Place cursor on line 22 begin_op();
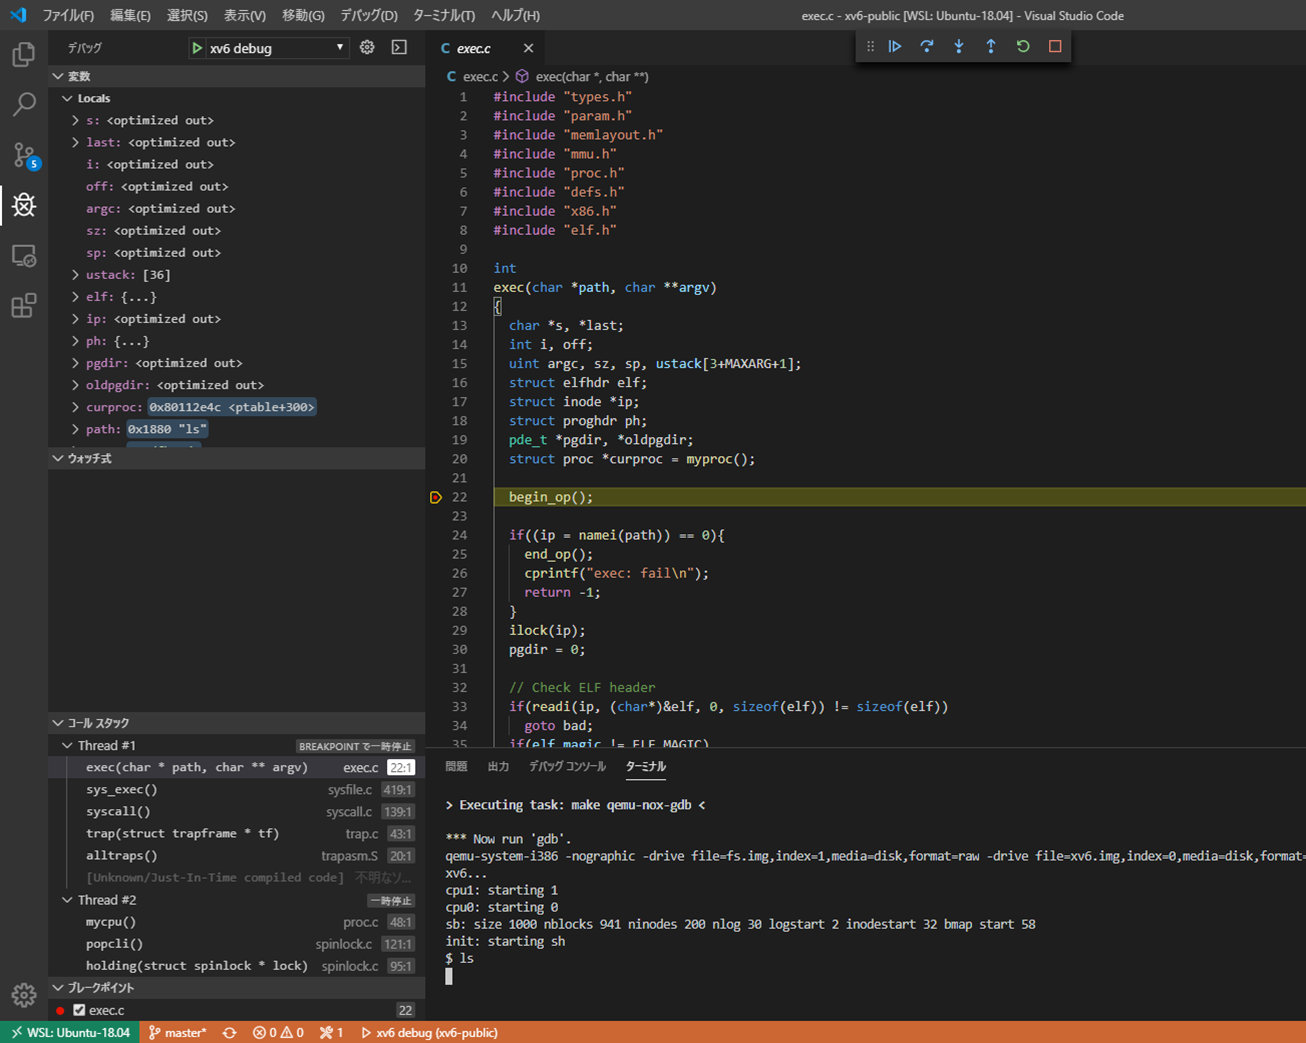Viewport: 1306px width, 1043px height. pyautogui.click(x=551, y=497)
